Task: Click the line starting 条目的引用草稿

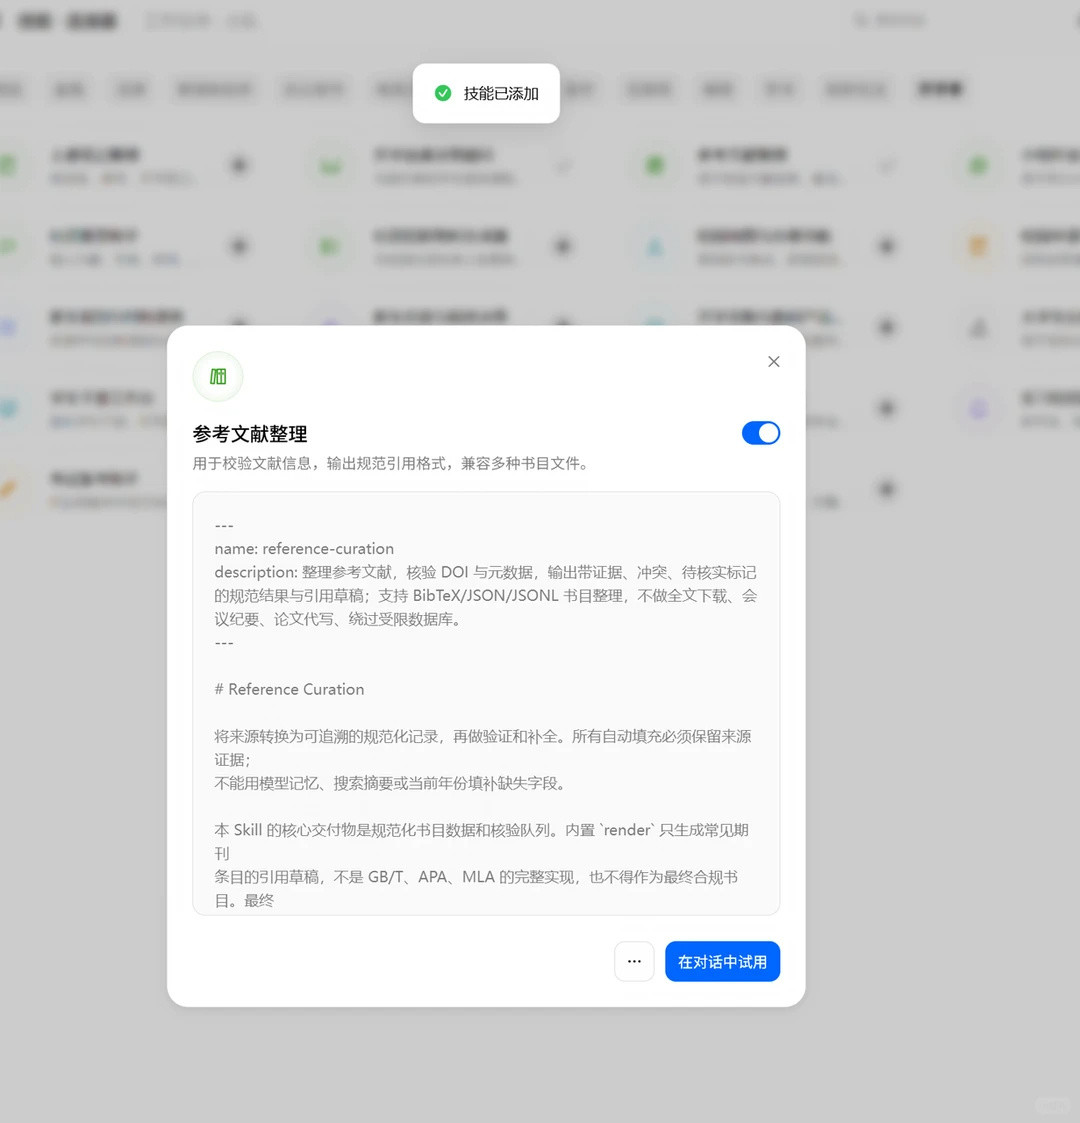Action: pyautogui.click(x=476, y=889)
